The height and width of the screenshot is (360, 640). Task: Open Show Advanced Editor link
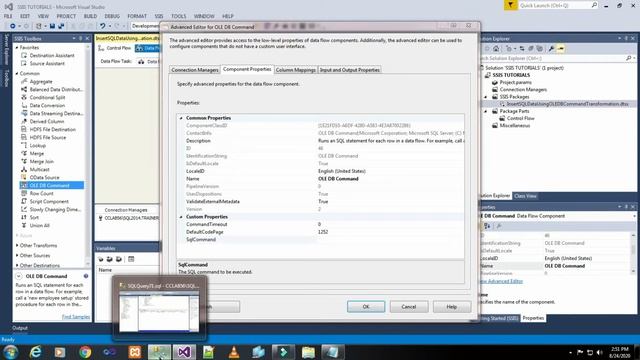point(501,281)
